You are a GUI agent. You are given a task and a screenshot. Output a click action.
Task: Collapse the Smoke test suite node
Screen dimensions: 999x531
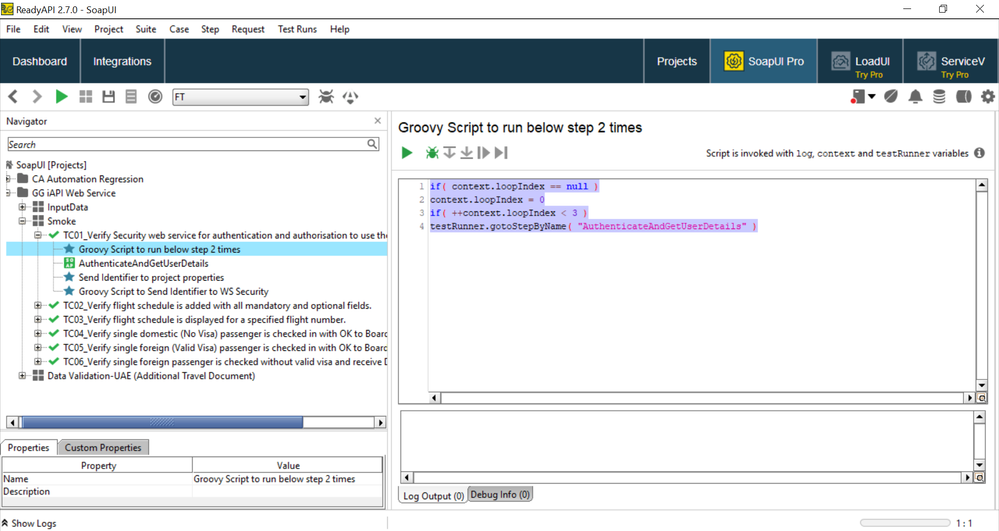[23, 221]
